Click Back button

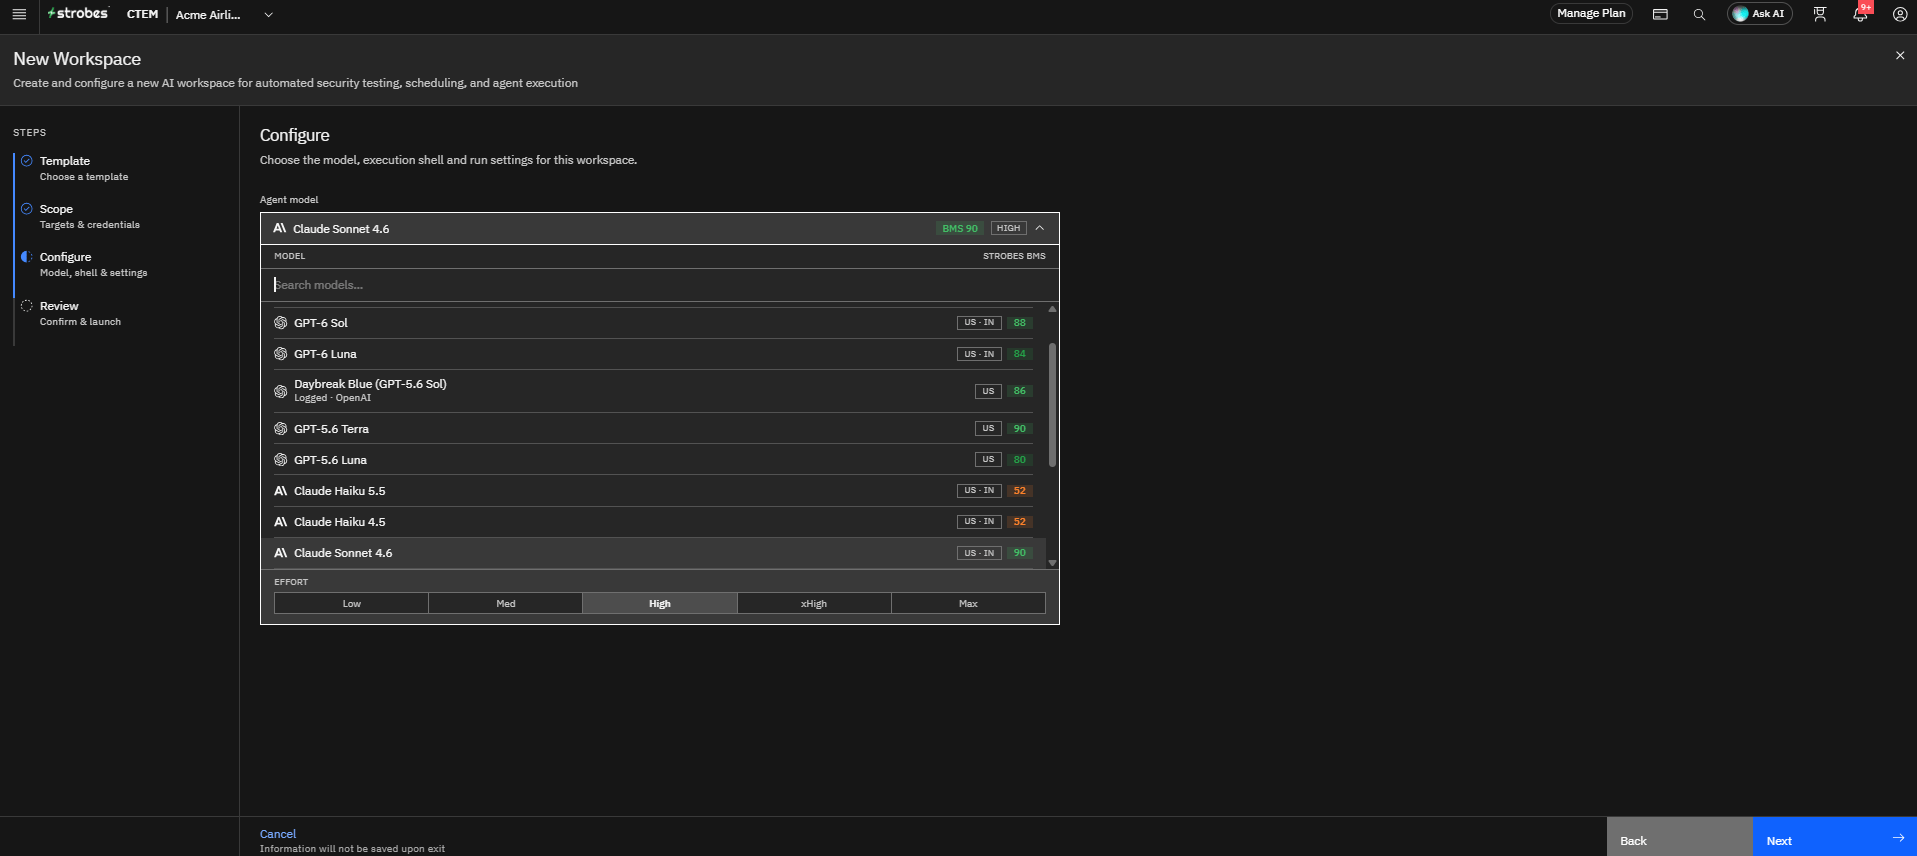pos(1680,837)
